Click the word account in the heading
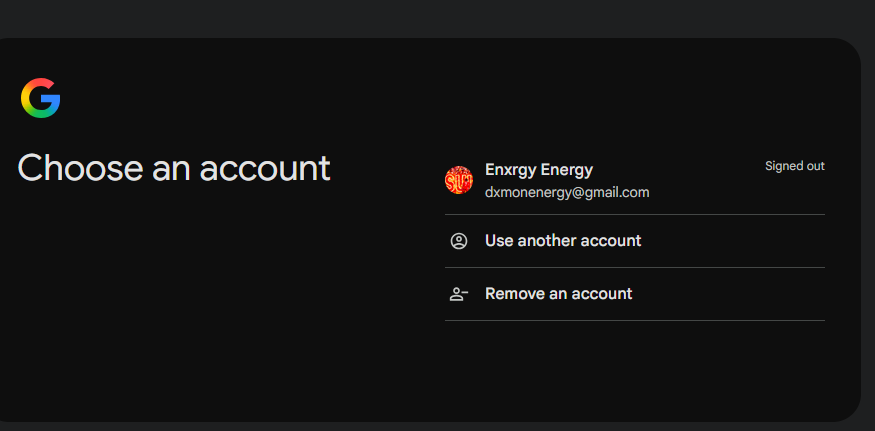 click(265, 169)
